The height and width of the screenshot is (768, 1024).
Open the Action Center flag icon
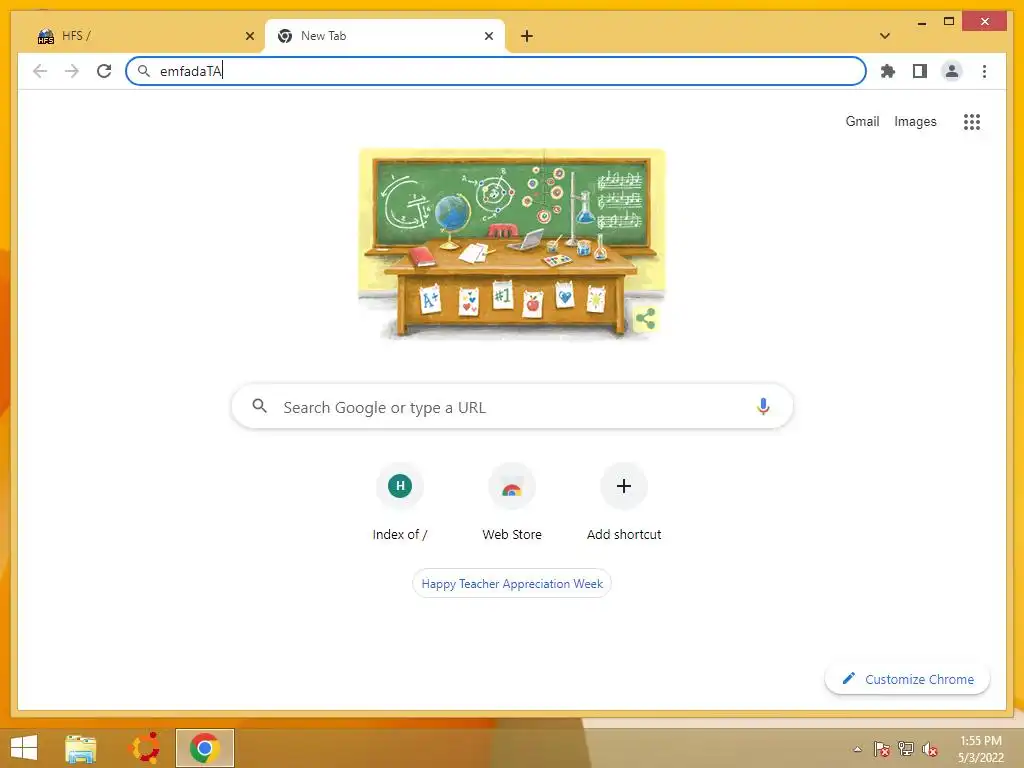[882, 749]
